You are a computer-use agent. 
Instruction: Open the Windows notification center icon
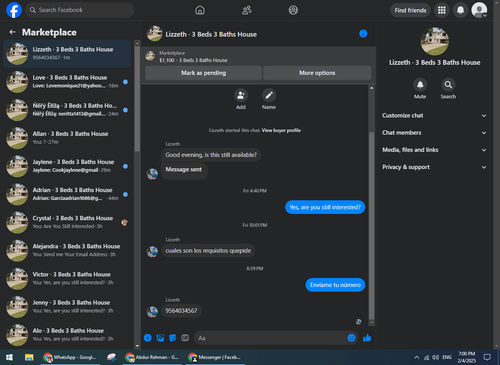coord(487,357)
